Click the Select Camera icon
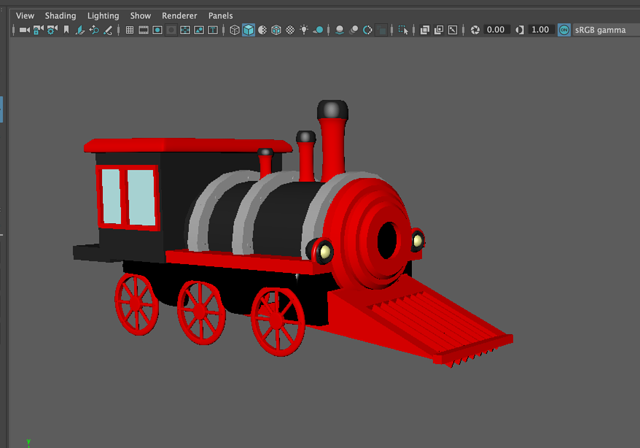 tap(24, 30)
